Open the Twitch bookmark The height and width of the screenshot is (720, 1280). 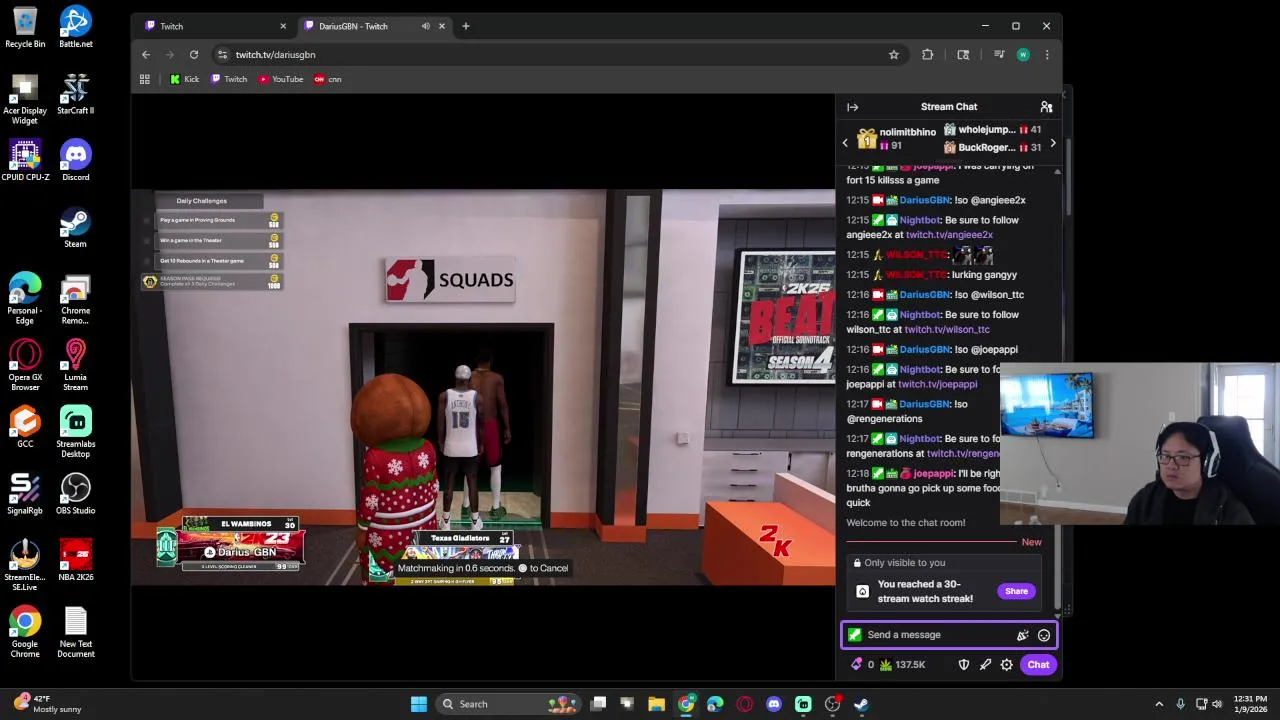(229, 79)
